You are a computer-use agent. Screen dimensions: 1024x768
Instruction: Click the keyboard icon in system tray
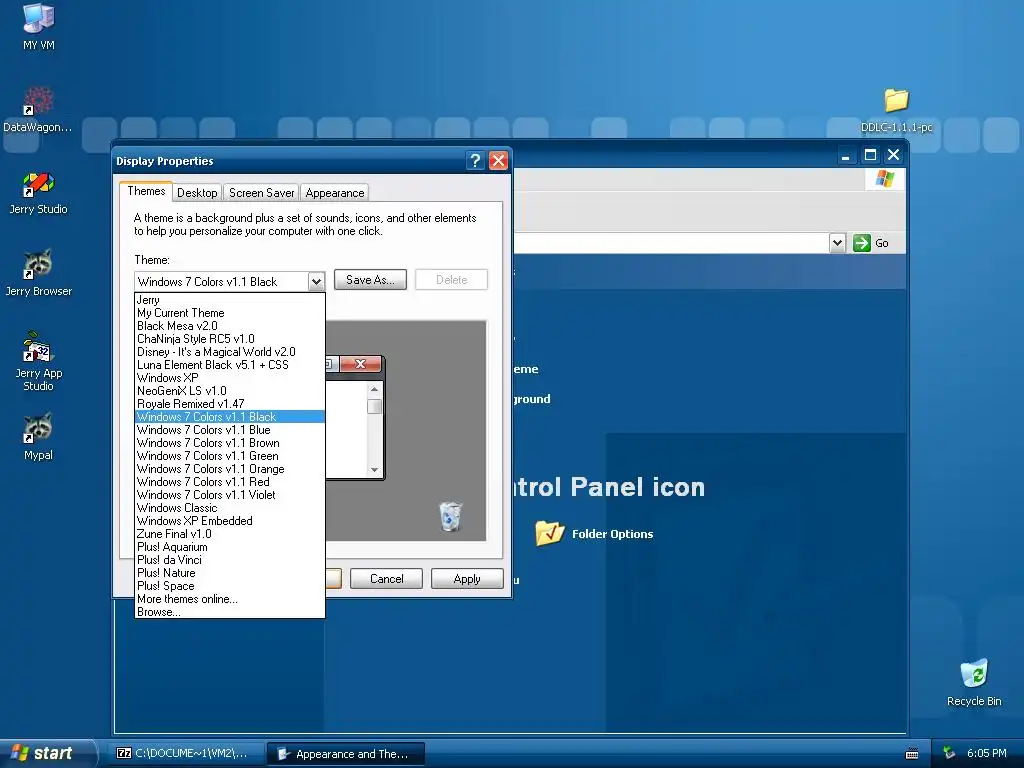tap(912, 754)
